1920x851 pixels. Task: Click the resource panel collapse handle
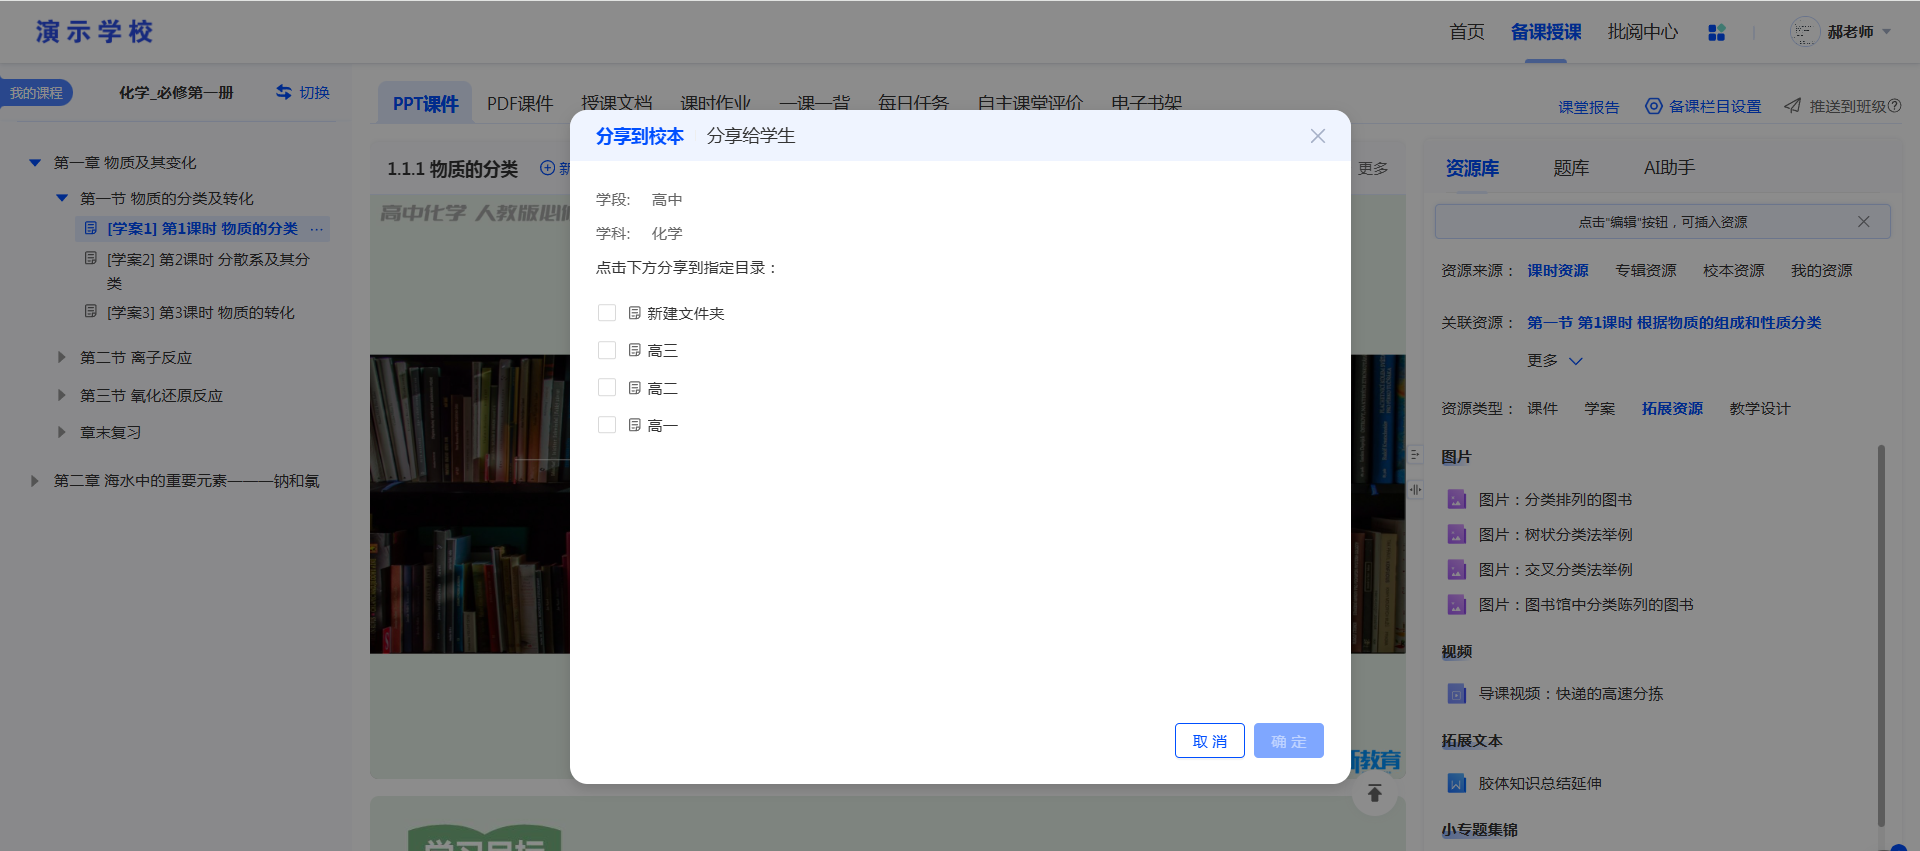tap(1415, 455)
